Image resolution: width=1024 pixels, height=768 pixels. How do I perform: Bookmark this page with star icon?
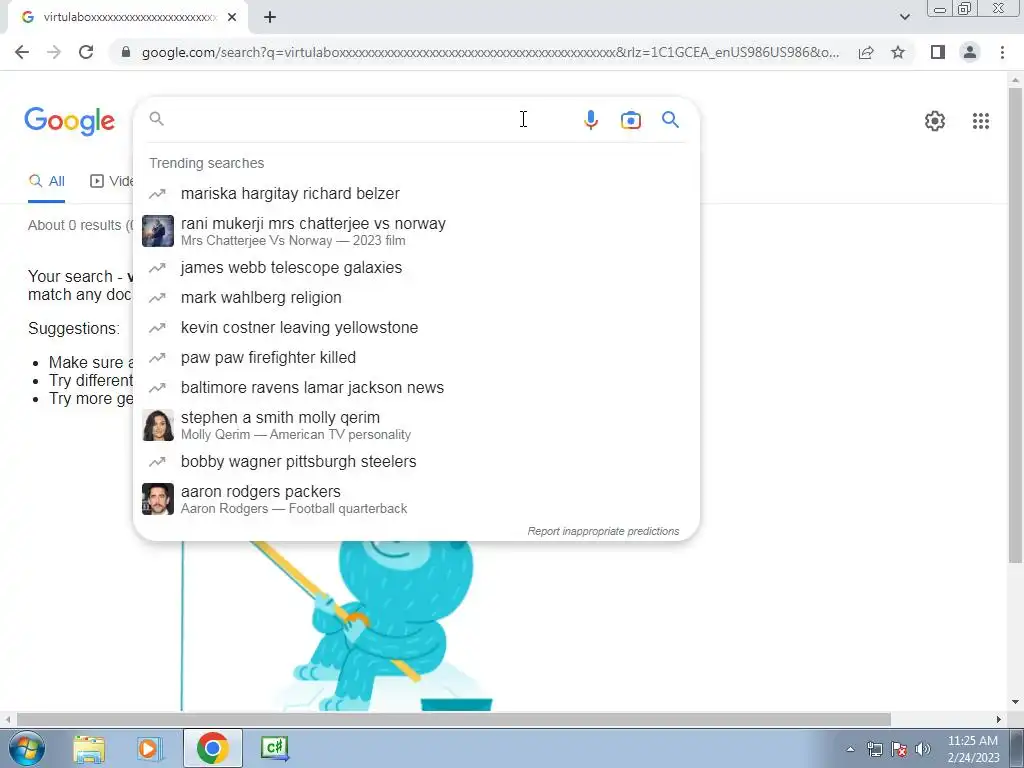pos(898,52)
